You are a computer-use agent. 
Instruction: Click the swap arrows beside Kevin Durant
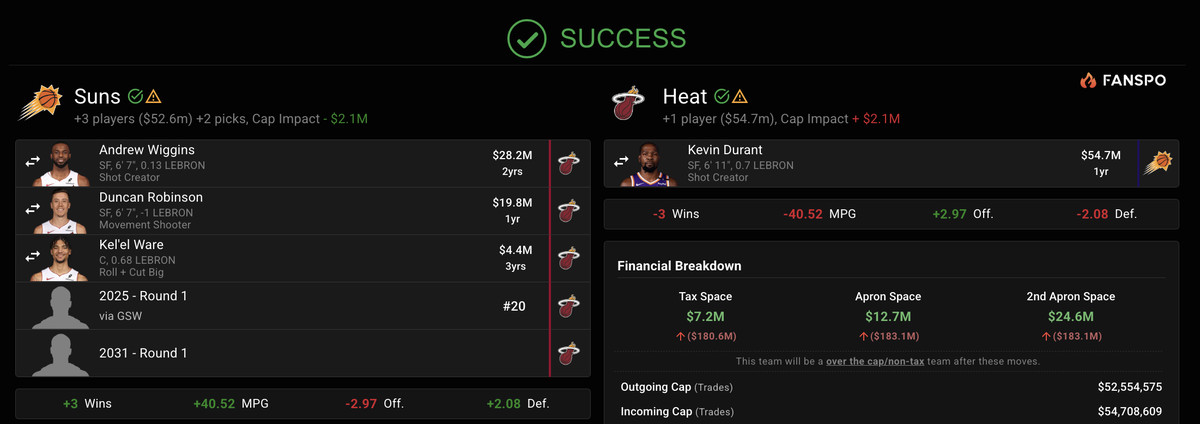coord(621,160)
